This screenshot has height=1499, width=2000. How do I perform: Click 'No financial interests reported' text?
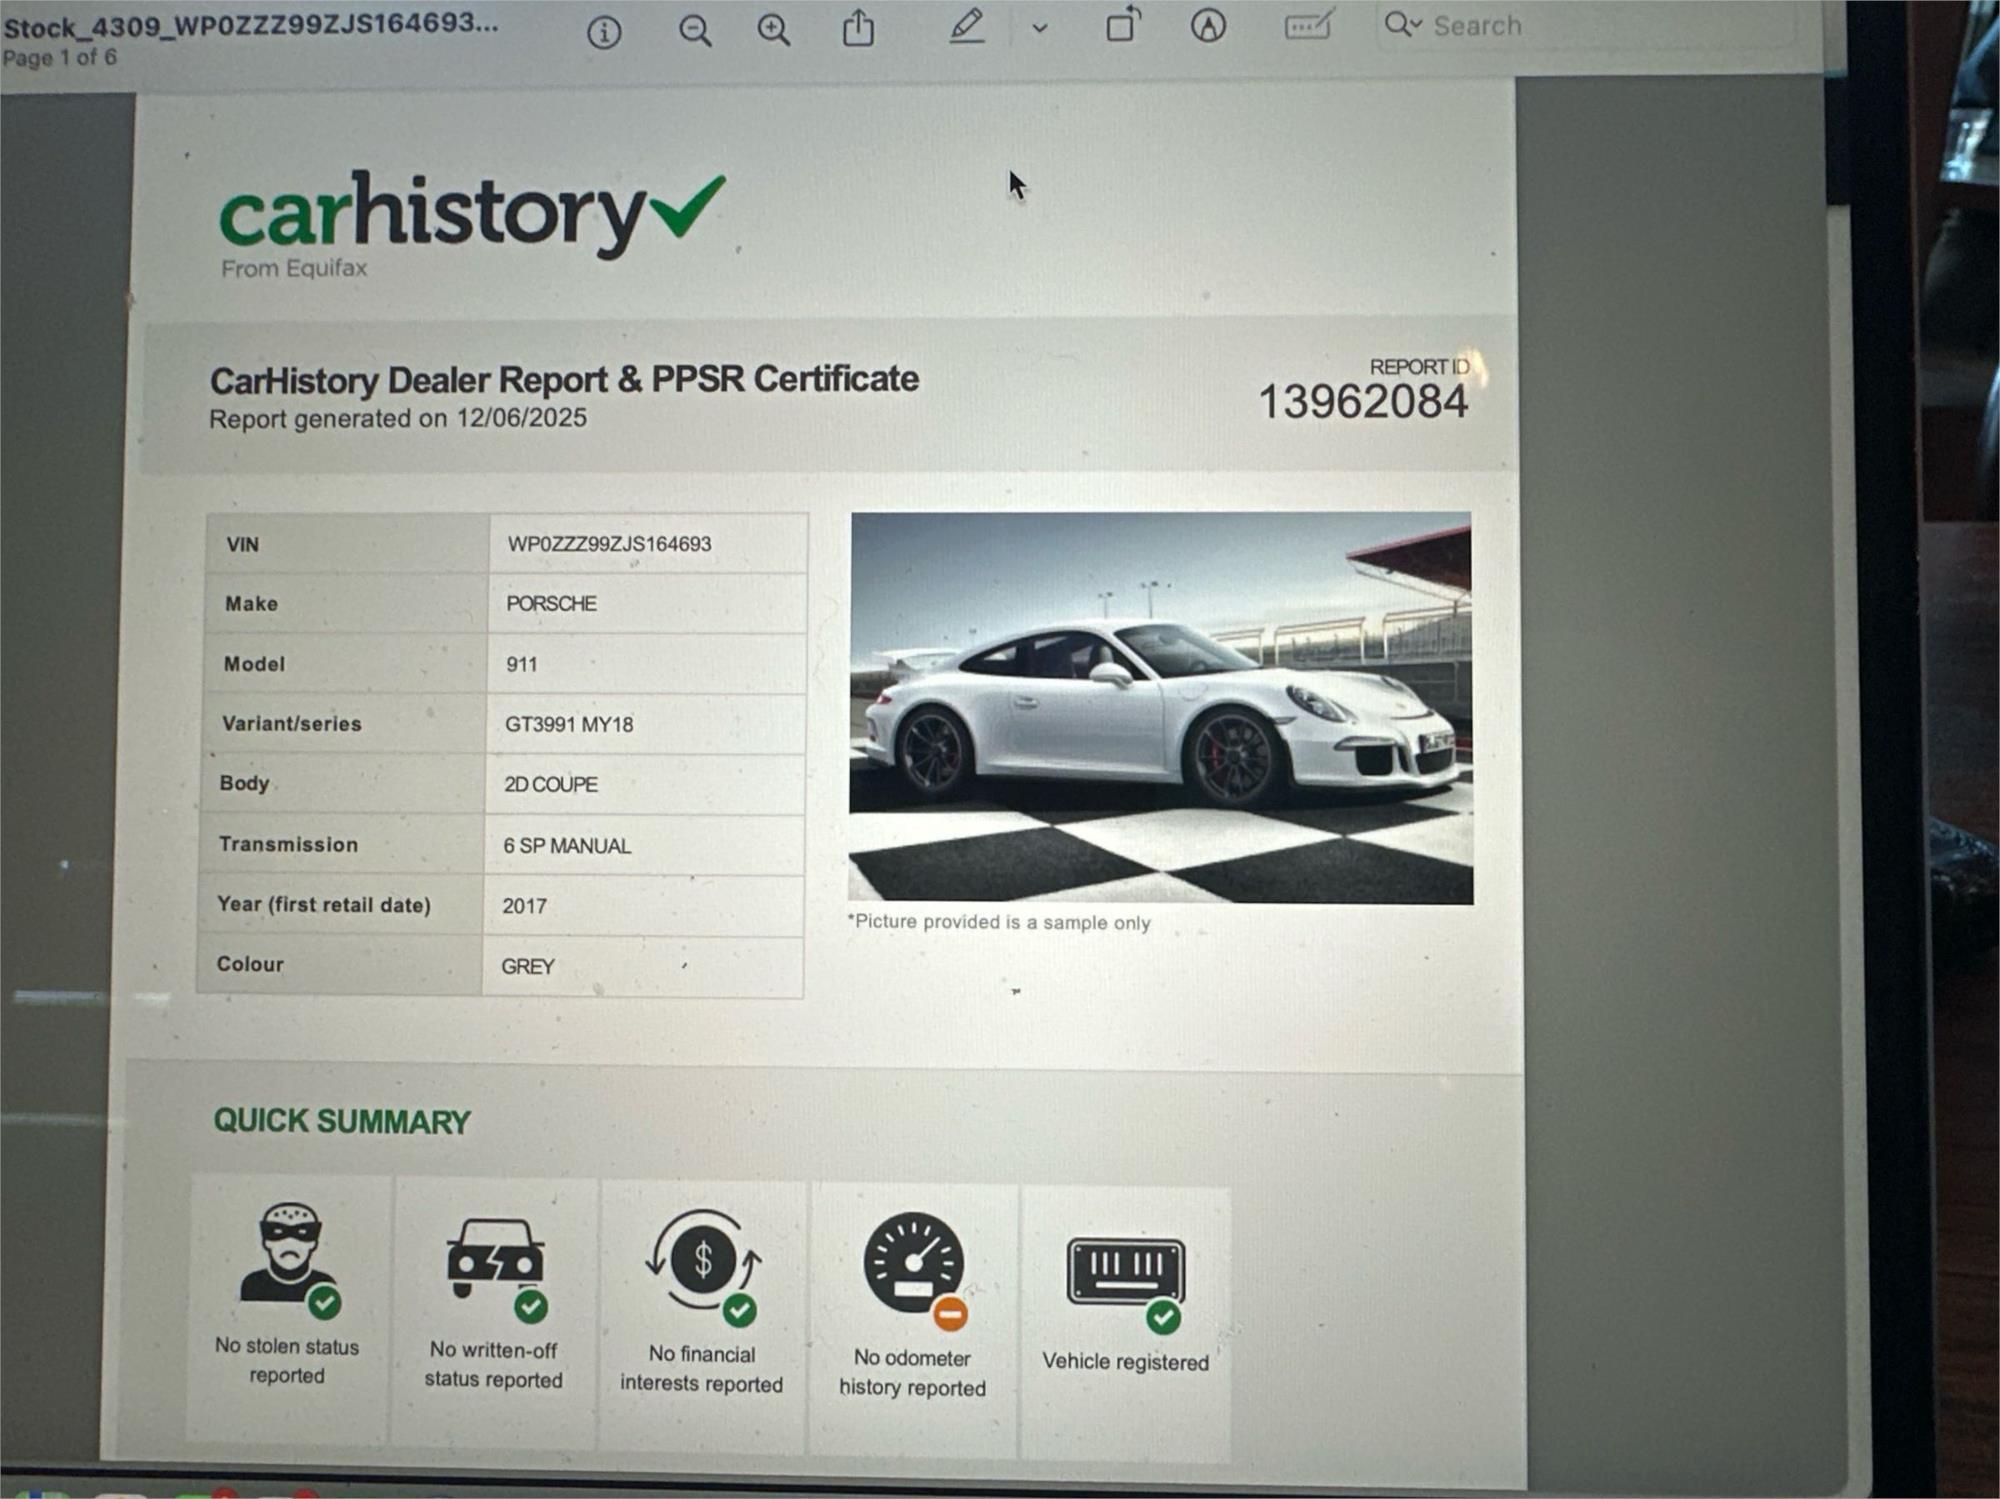(x=702, y=1369)
